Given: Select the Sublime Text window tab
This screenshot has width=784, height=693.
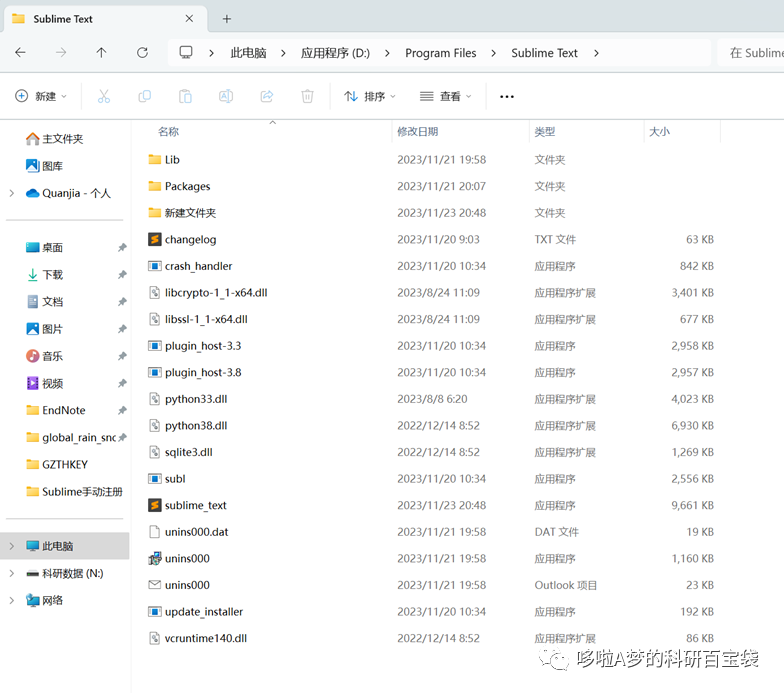Looking at the screenshot, I should (x=105, y=19).
